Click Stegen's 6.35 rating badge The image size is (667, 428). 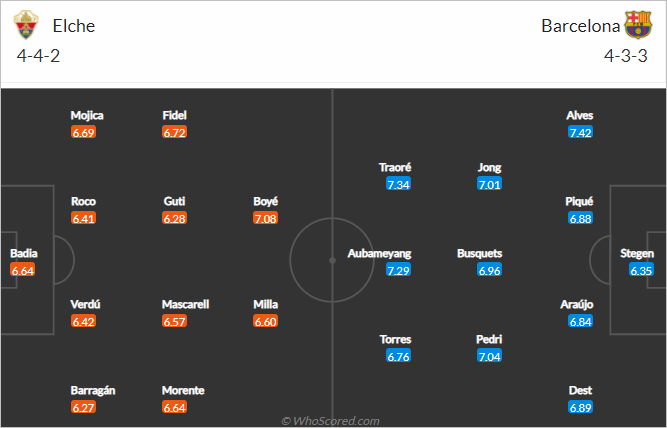(x=641, y=270)
